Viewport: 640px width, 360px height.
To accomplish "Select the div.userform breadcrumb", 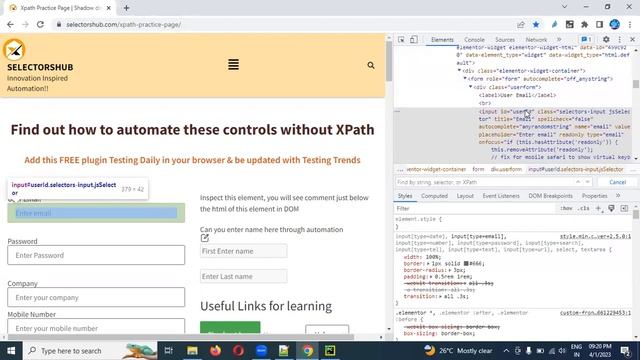I will coord(506,169).
